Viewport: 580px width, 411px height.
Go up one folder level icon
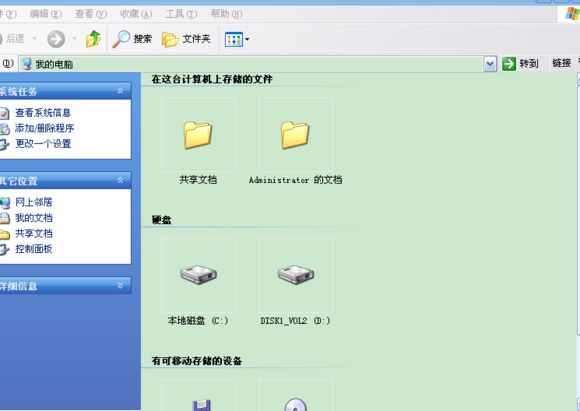(x=93, y=38)
